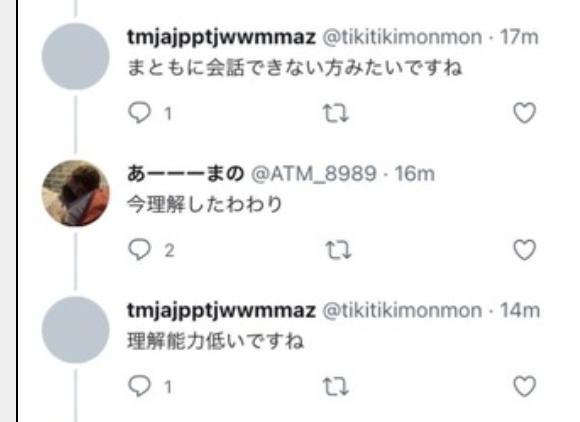Open the 16m timestamp link
This screenshot has height=422, width=580.
414,173
